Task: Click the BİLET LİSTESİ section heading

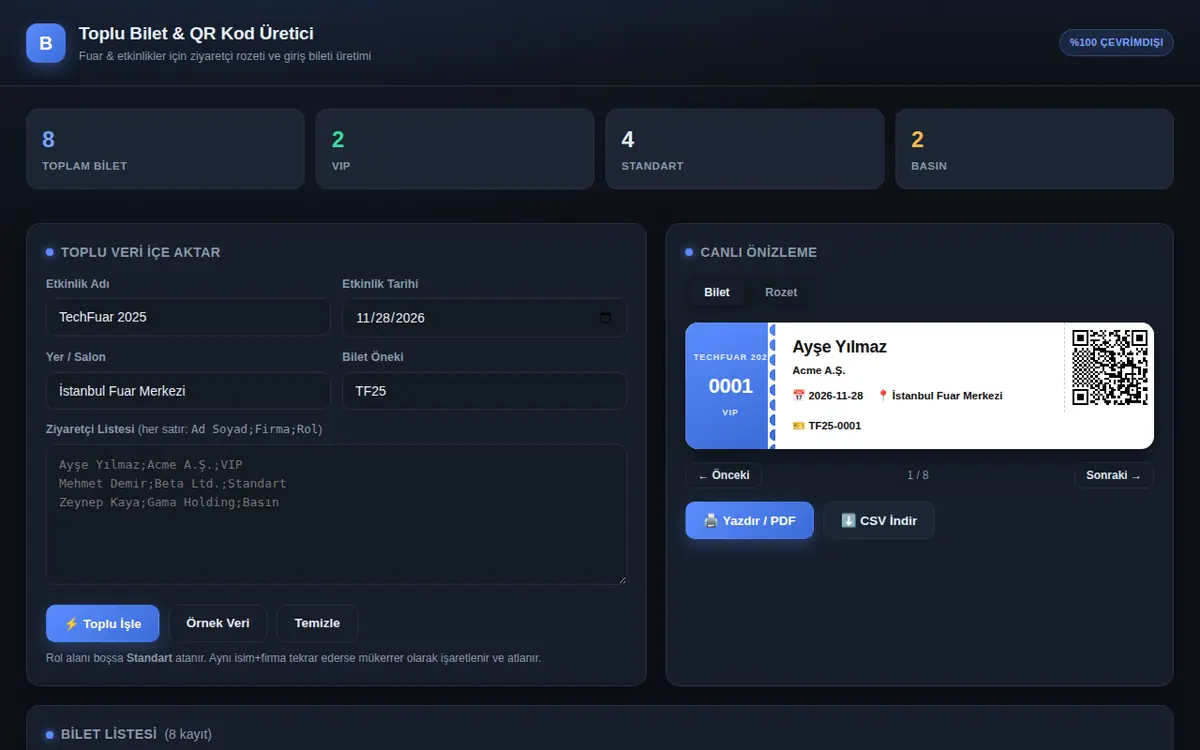Action: tap(109, 734)
